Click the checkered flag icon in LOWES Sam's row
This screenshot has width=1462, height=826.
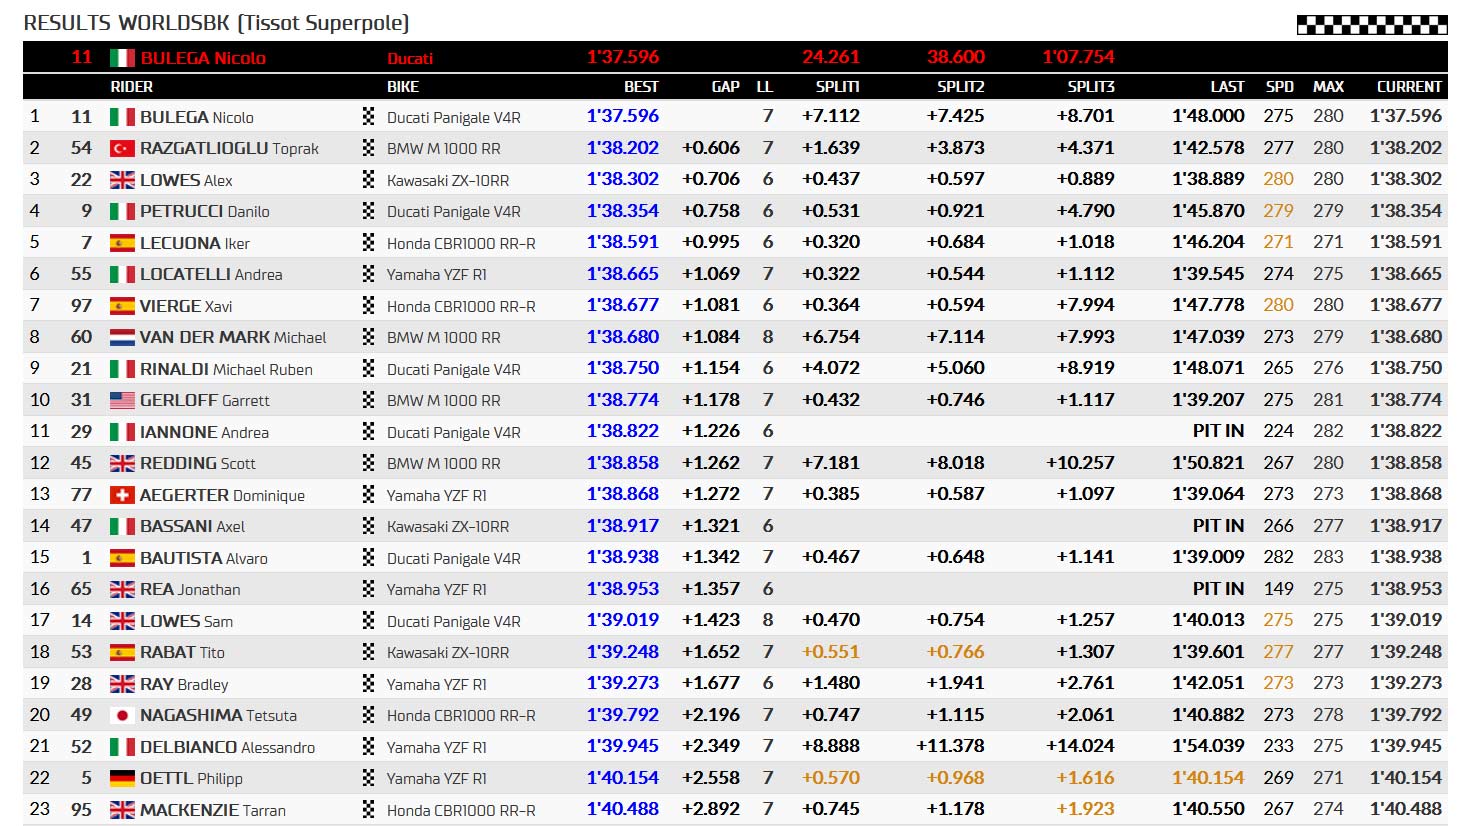368,621
